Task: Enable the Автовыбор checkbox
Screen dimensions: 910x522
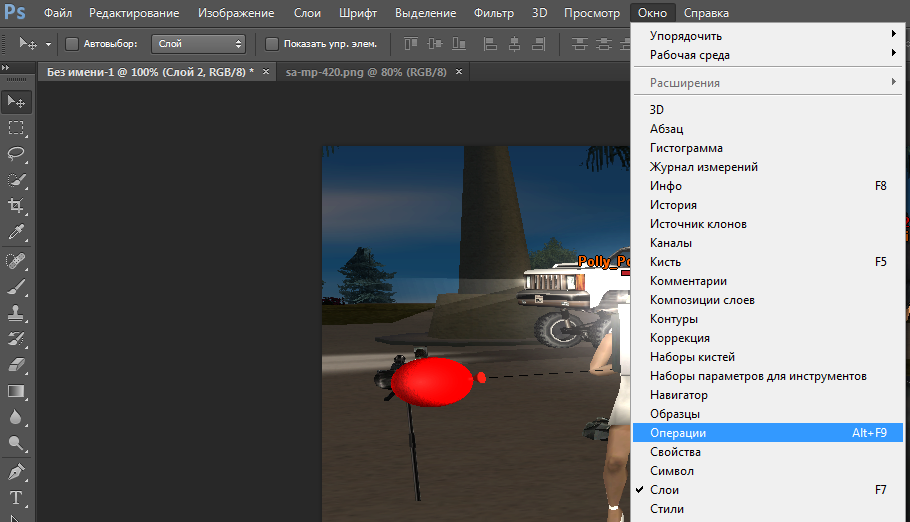Action: point(72,44)
